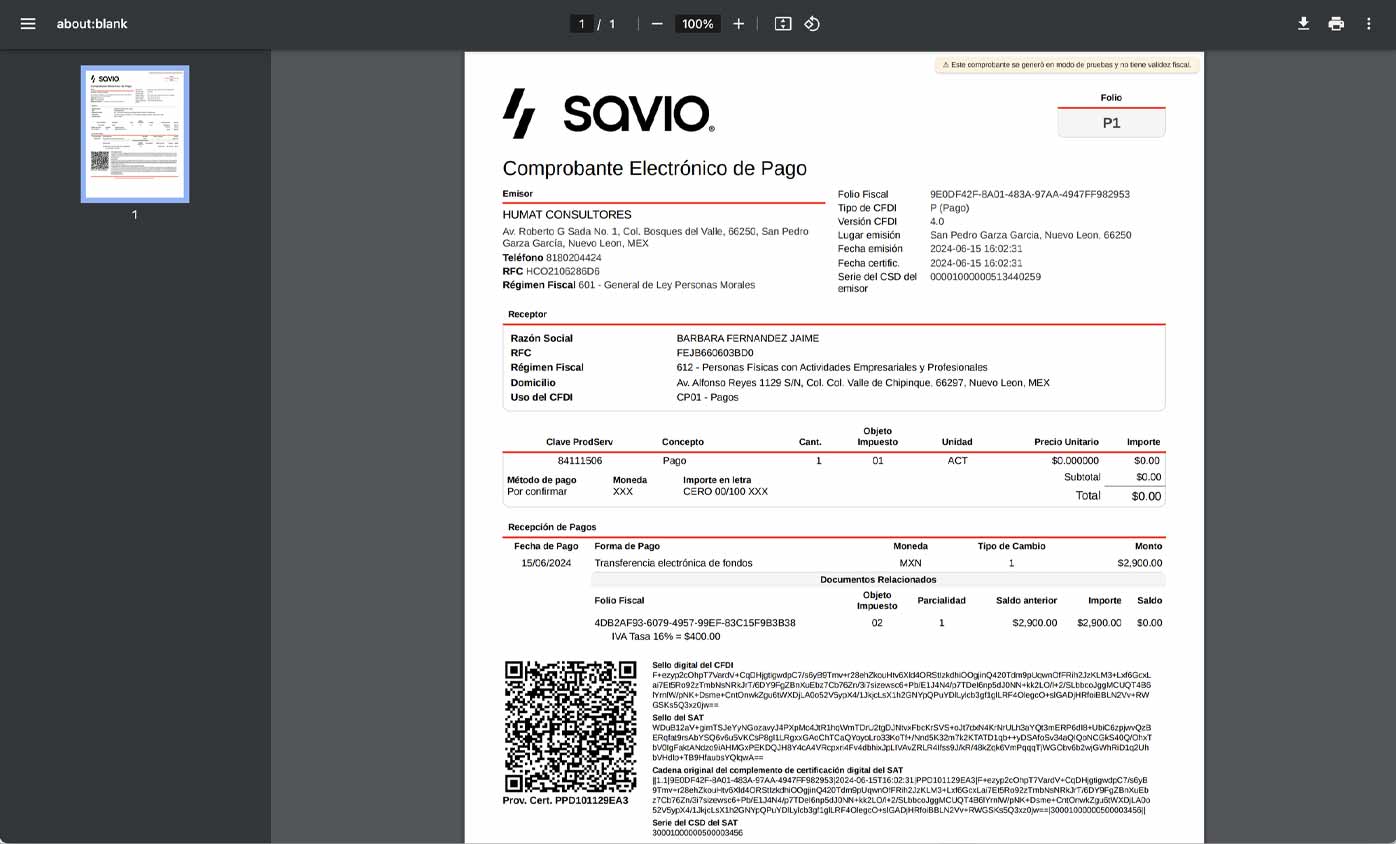1396x844 pixels.
Task: Click the Uso del CFDI value CP01 - Pagos
Action: pos(708,397)
